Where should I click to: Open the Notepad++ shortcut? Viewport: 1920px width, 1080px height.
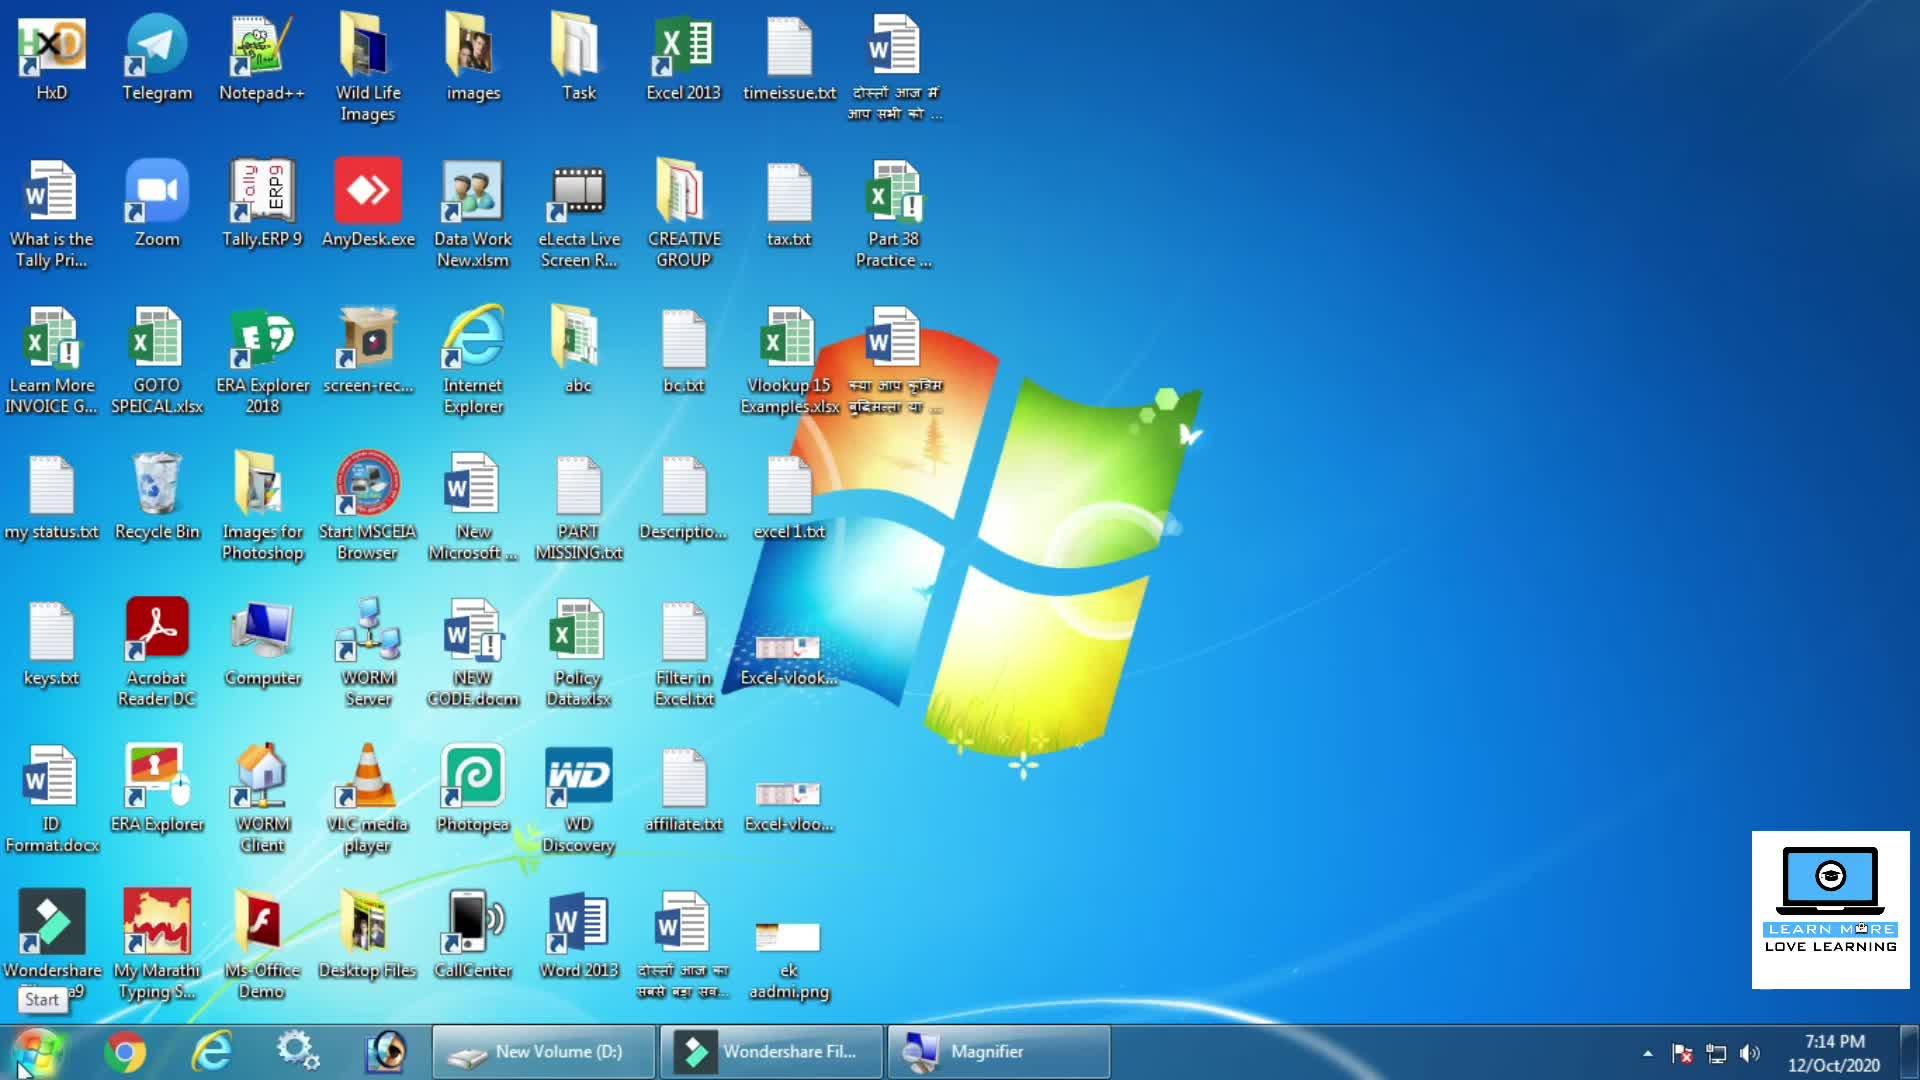[x=262, y=60]
